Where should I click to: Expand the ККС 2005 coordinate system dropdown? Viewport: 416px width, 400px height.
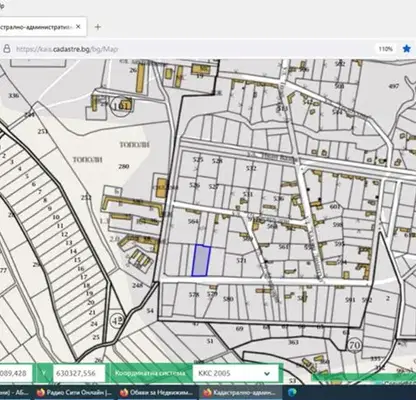(x=235, y=373)
